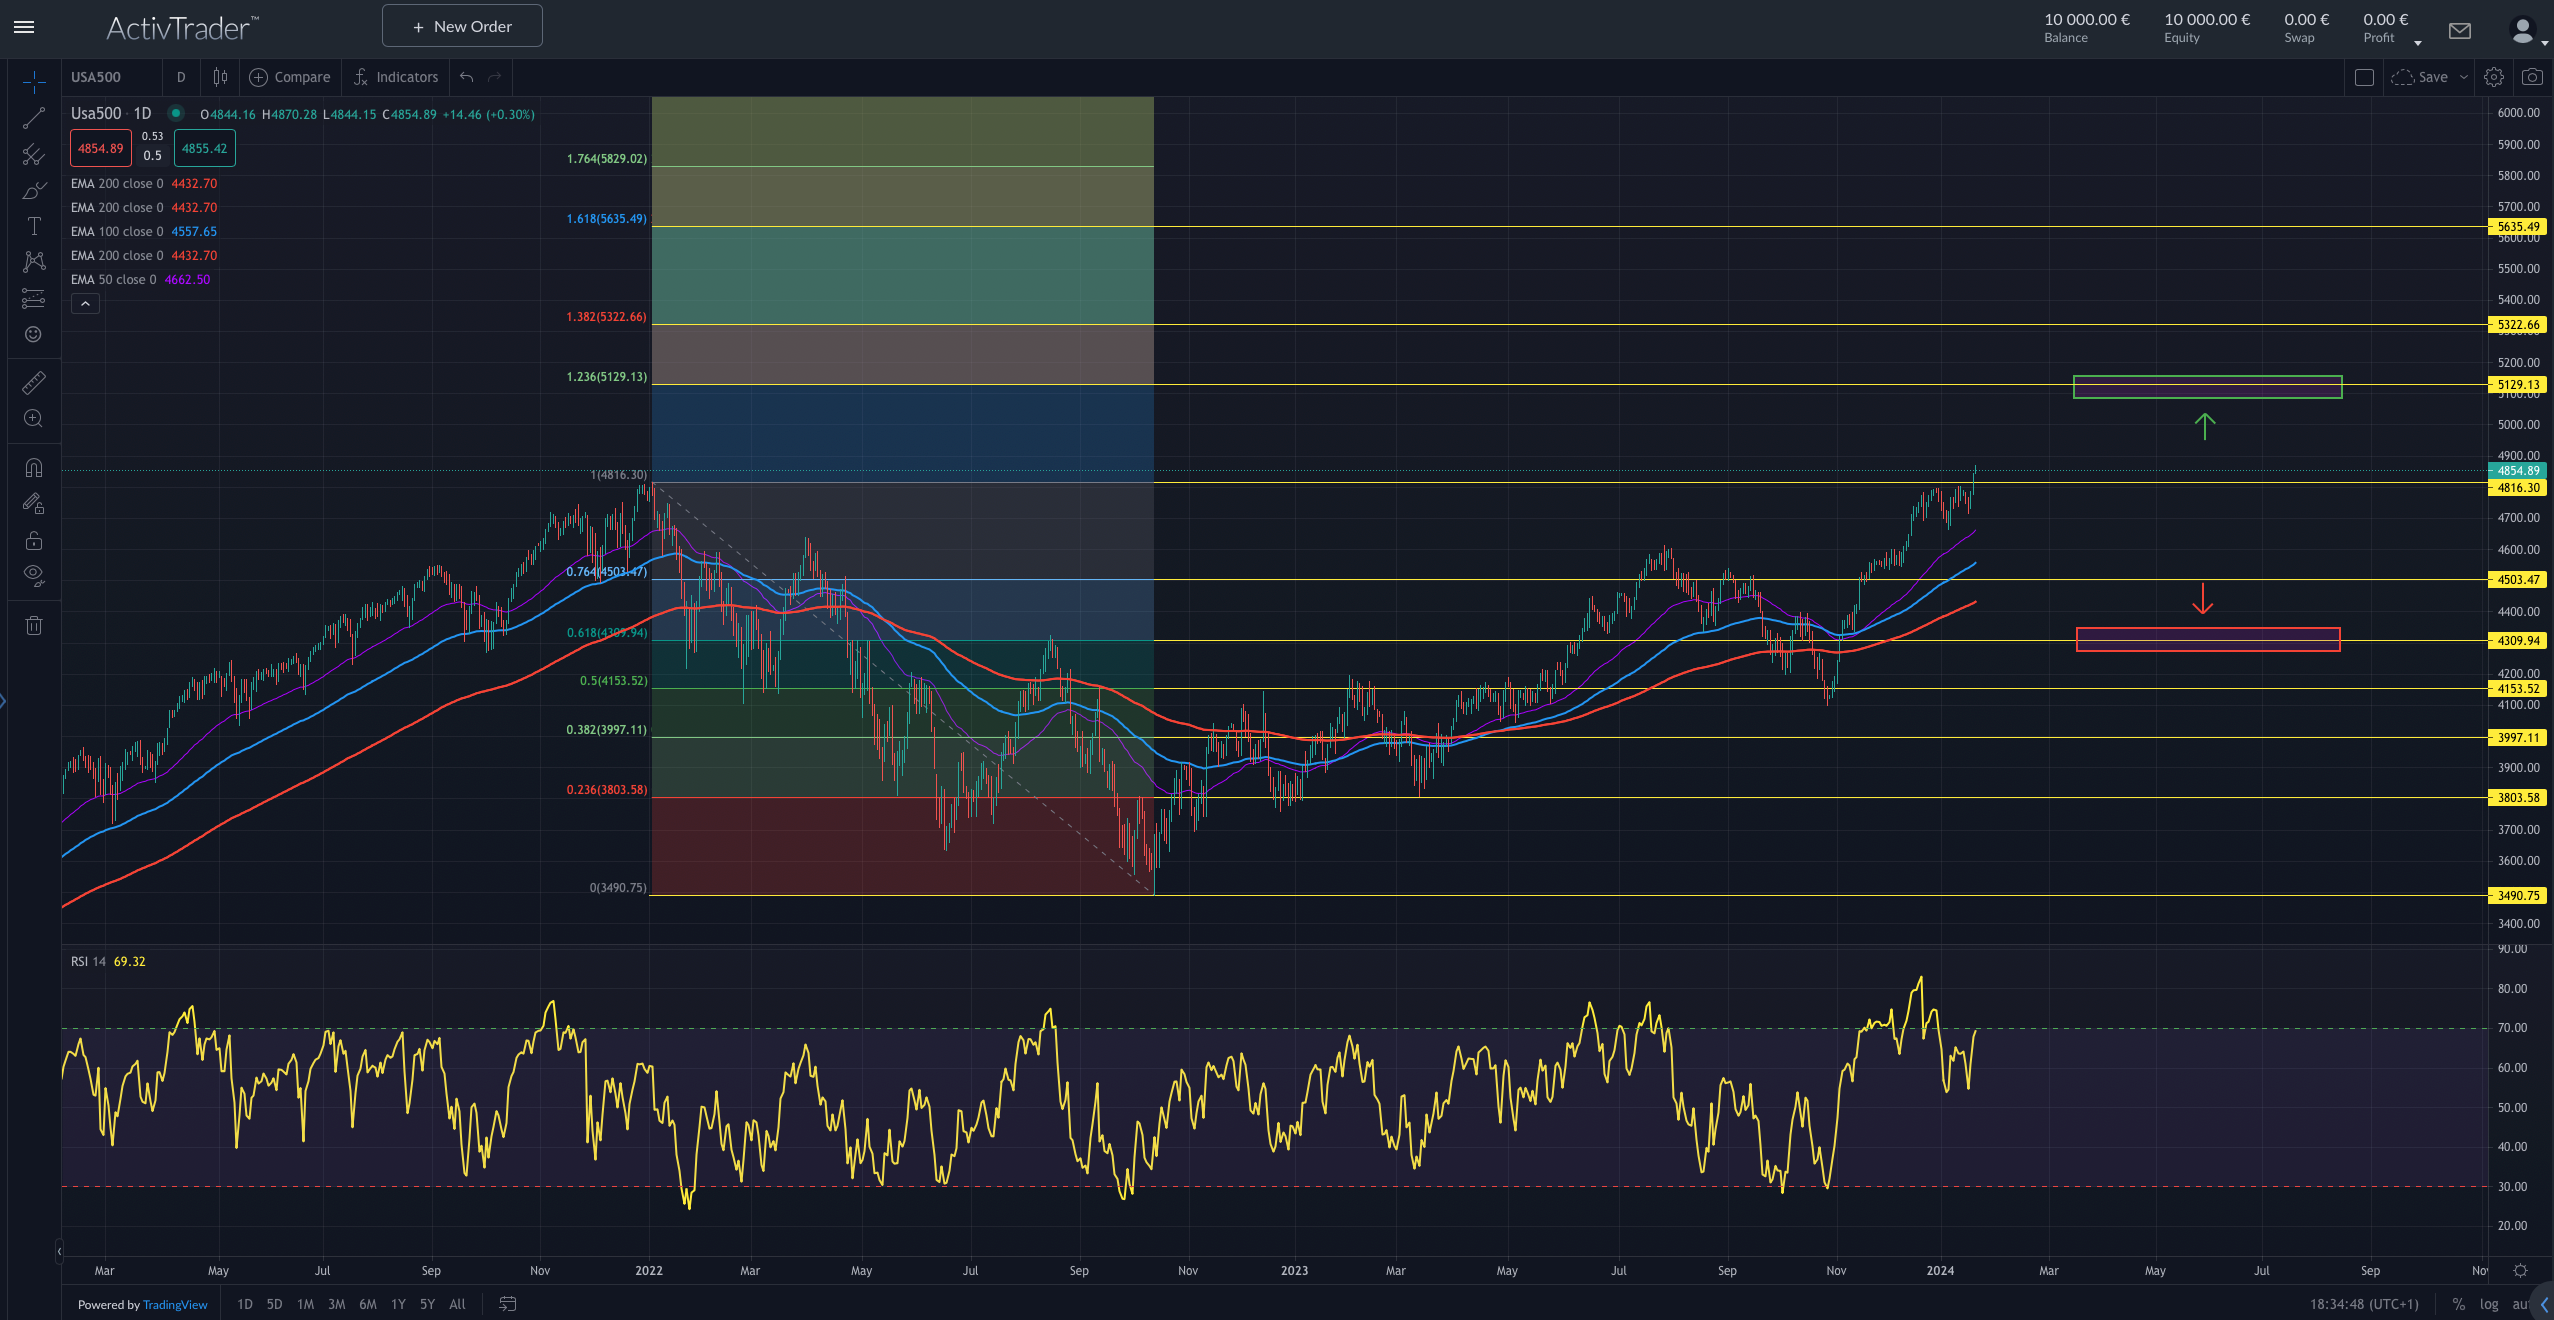Toggle hide all drawings eye icon
Viewport: 2554px width, 1320px height.
pos(33,576)
